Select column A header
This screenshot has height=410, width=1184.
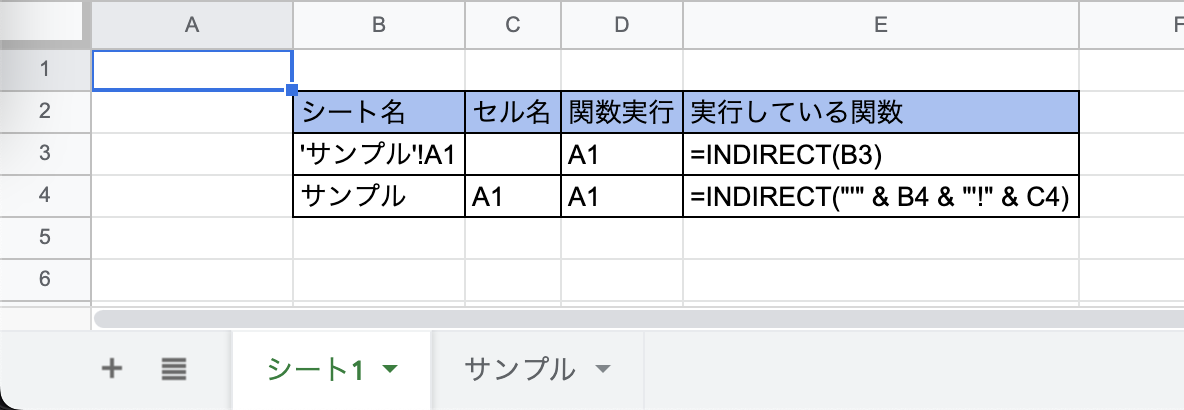[x=192, y=27]
